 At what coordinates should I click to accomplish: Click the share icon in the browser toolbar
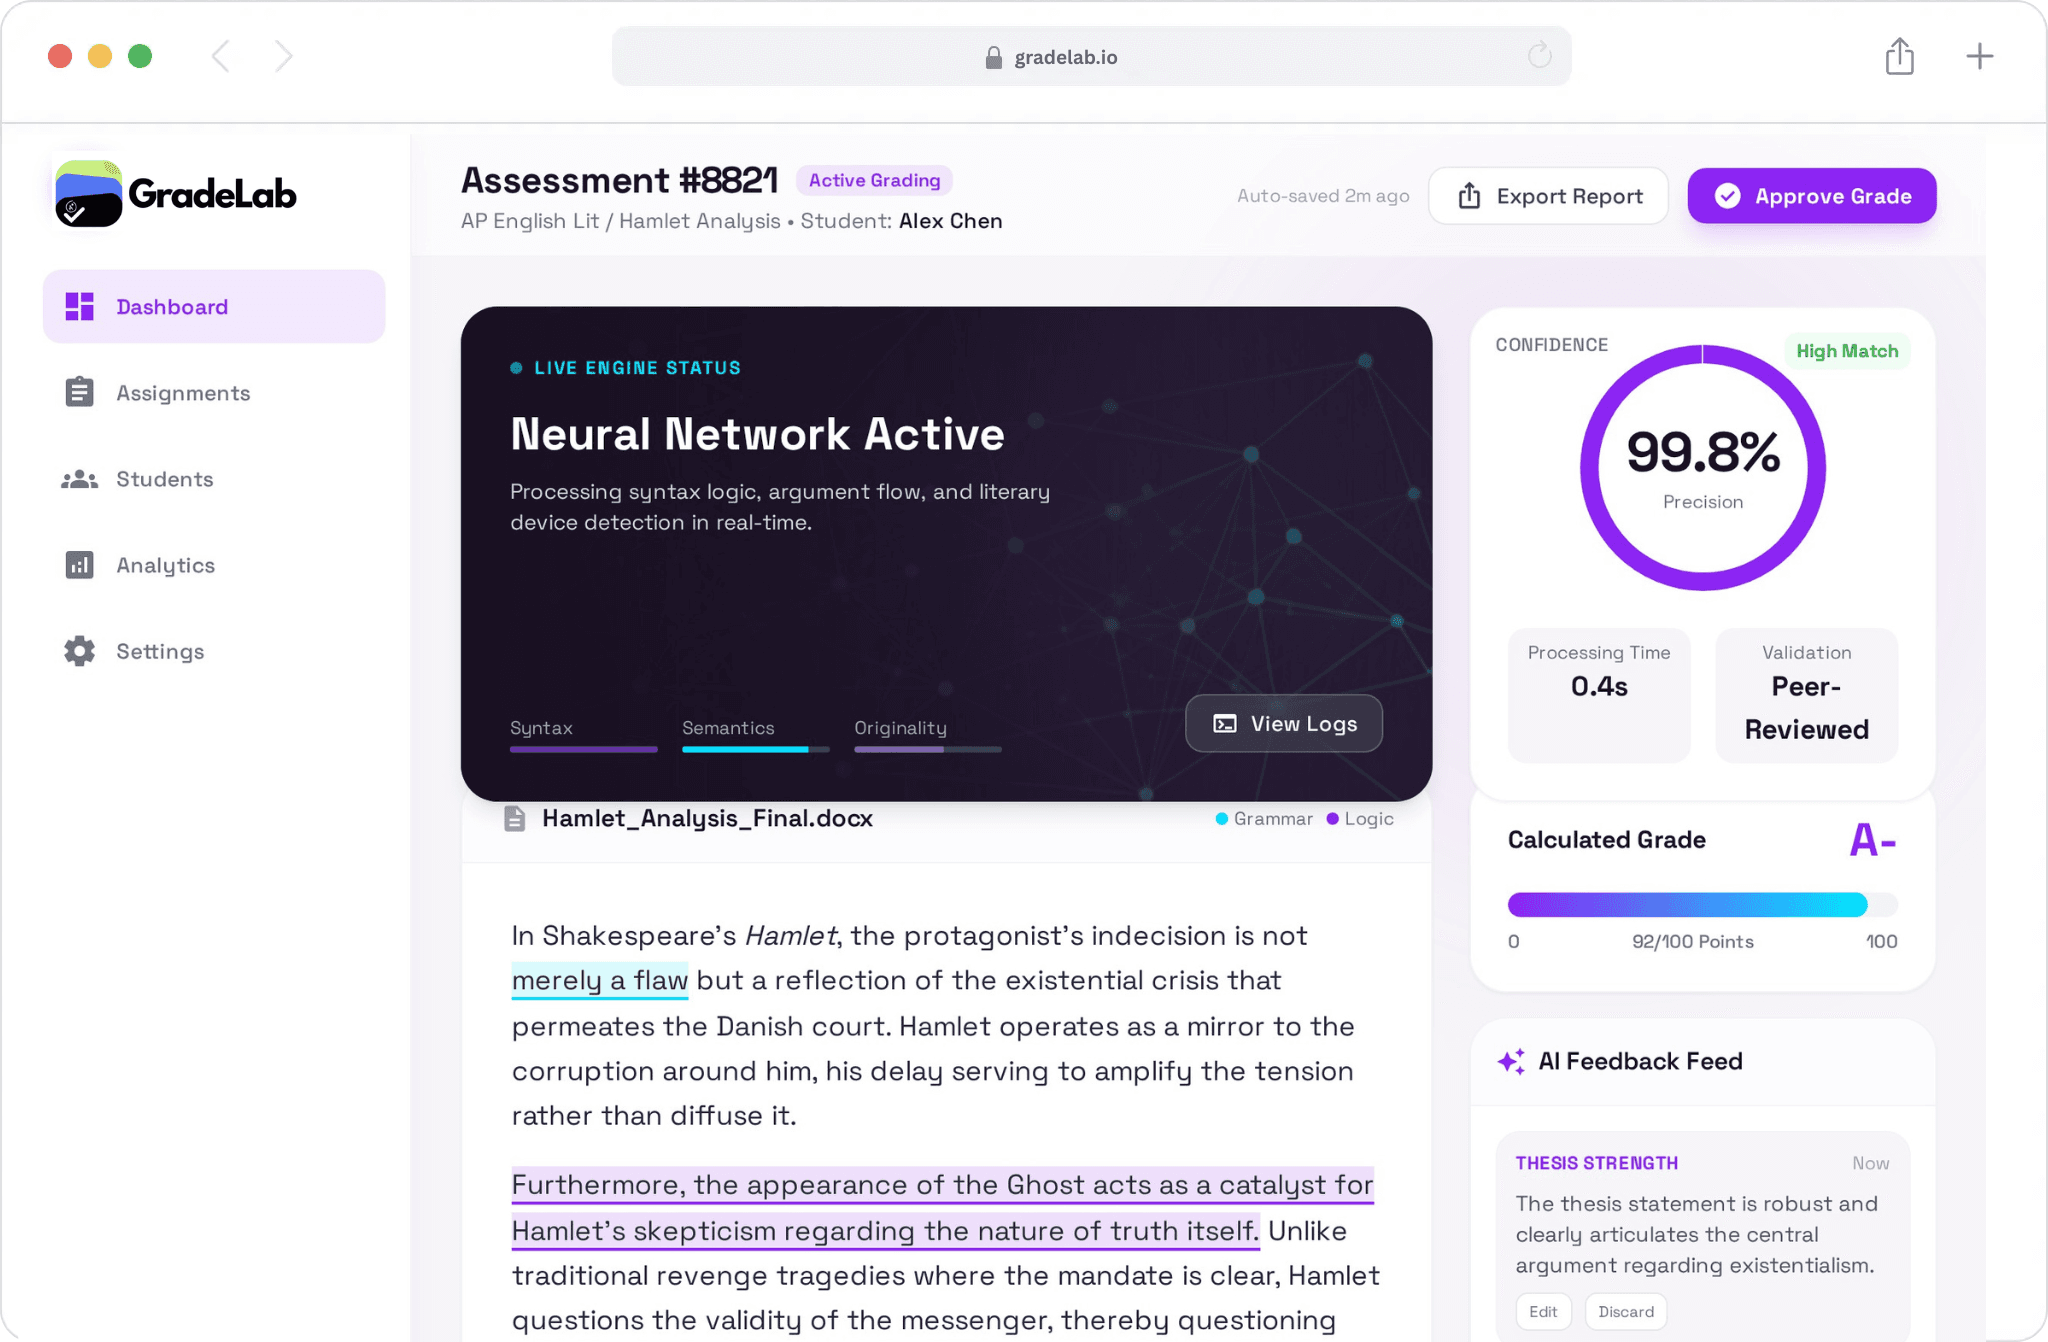pos(1899,56)
